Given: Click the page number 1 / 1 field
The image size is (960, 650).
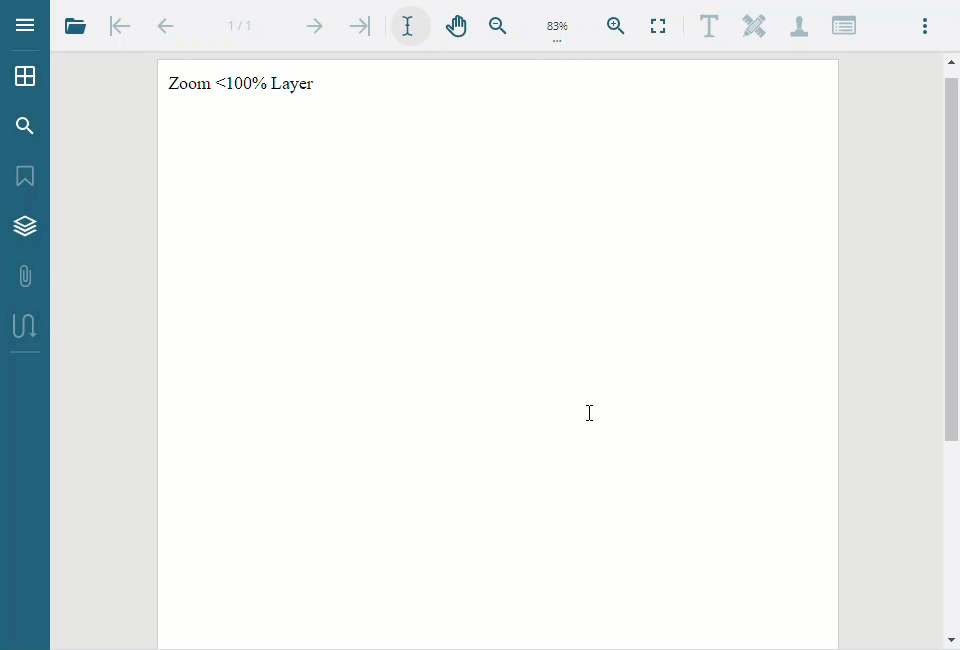Looking at the screenshot, I should click(239, 26).
